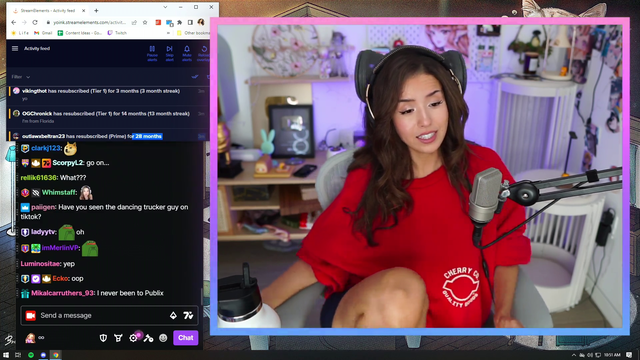
Task: Click username ladyytv in chat
Action: point(43,232)
